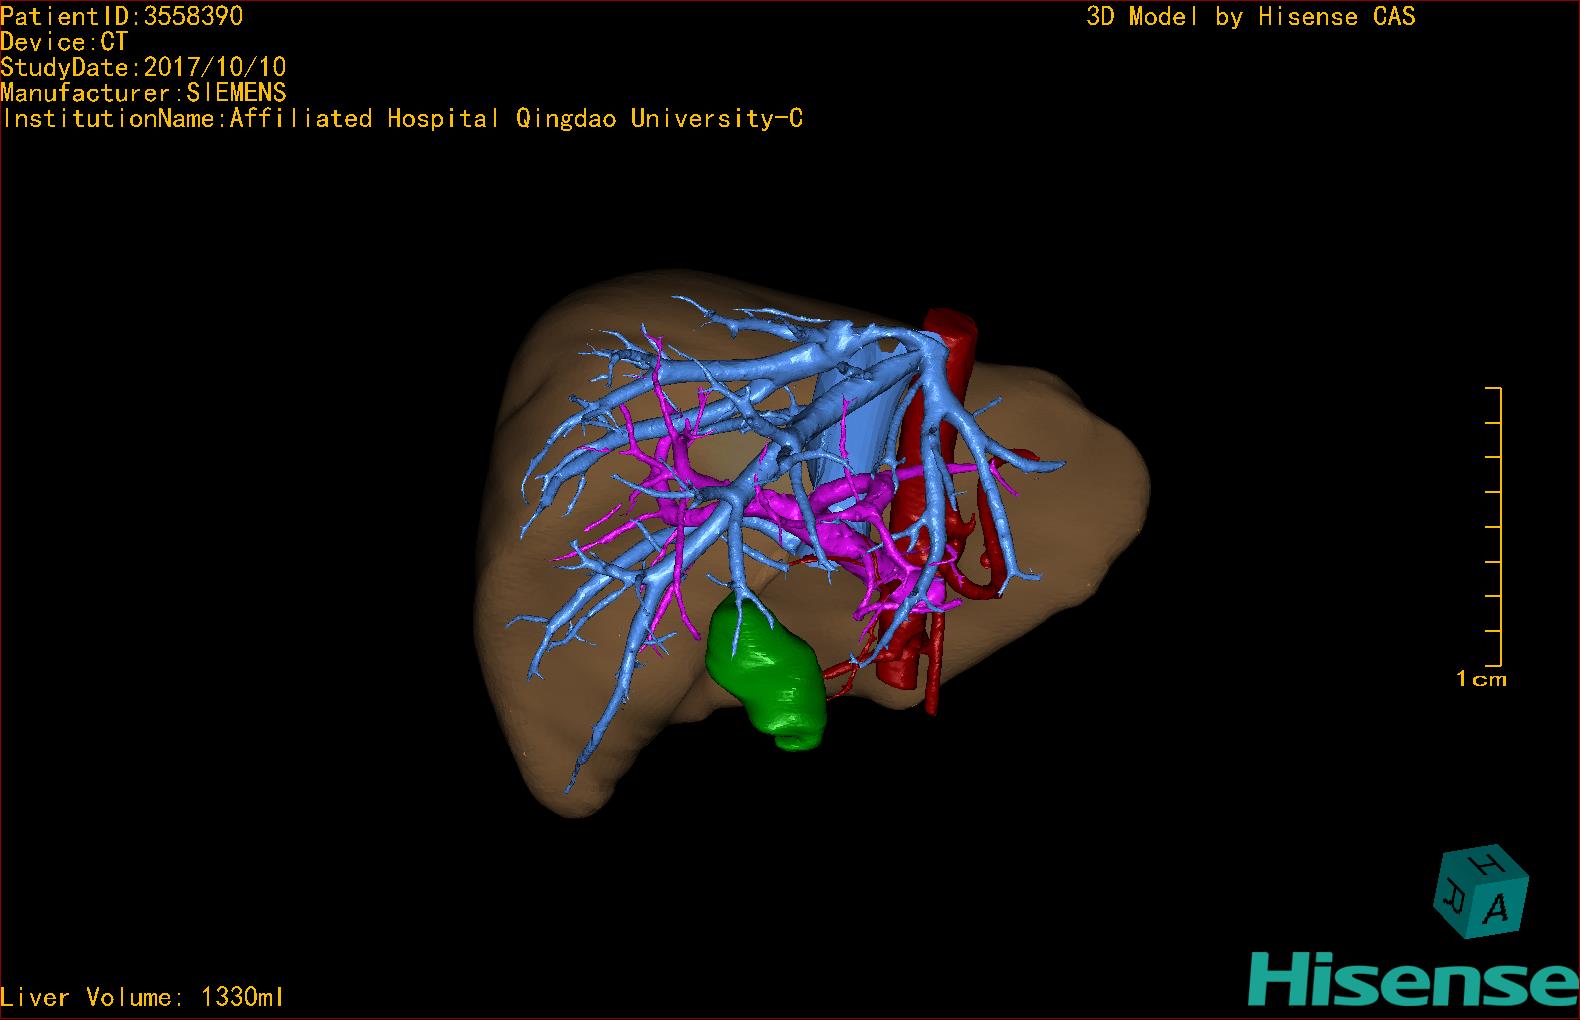Image resolution: width=1580 pixels, height=1020 pixels.
Task: Click the PatientID:3558390 text
Action: coord(121,16)
